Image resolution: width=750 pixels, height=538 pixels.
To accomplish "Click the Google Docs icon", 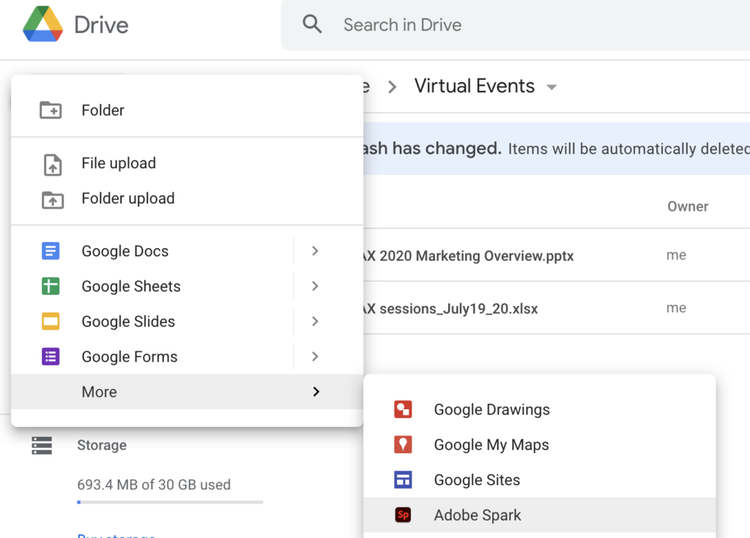I will (x=51, y=251).
